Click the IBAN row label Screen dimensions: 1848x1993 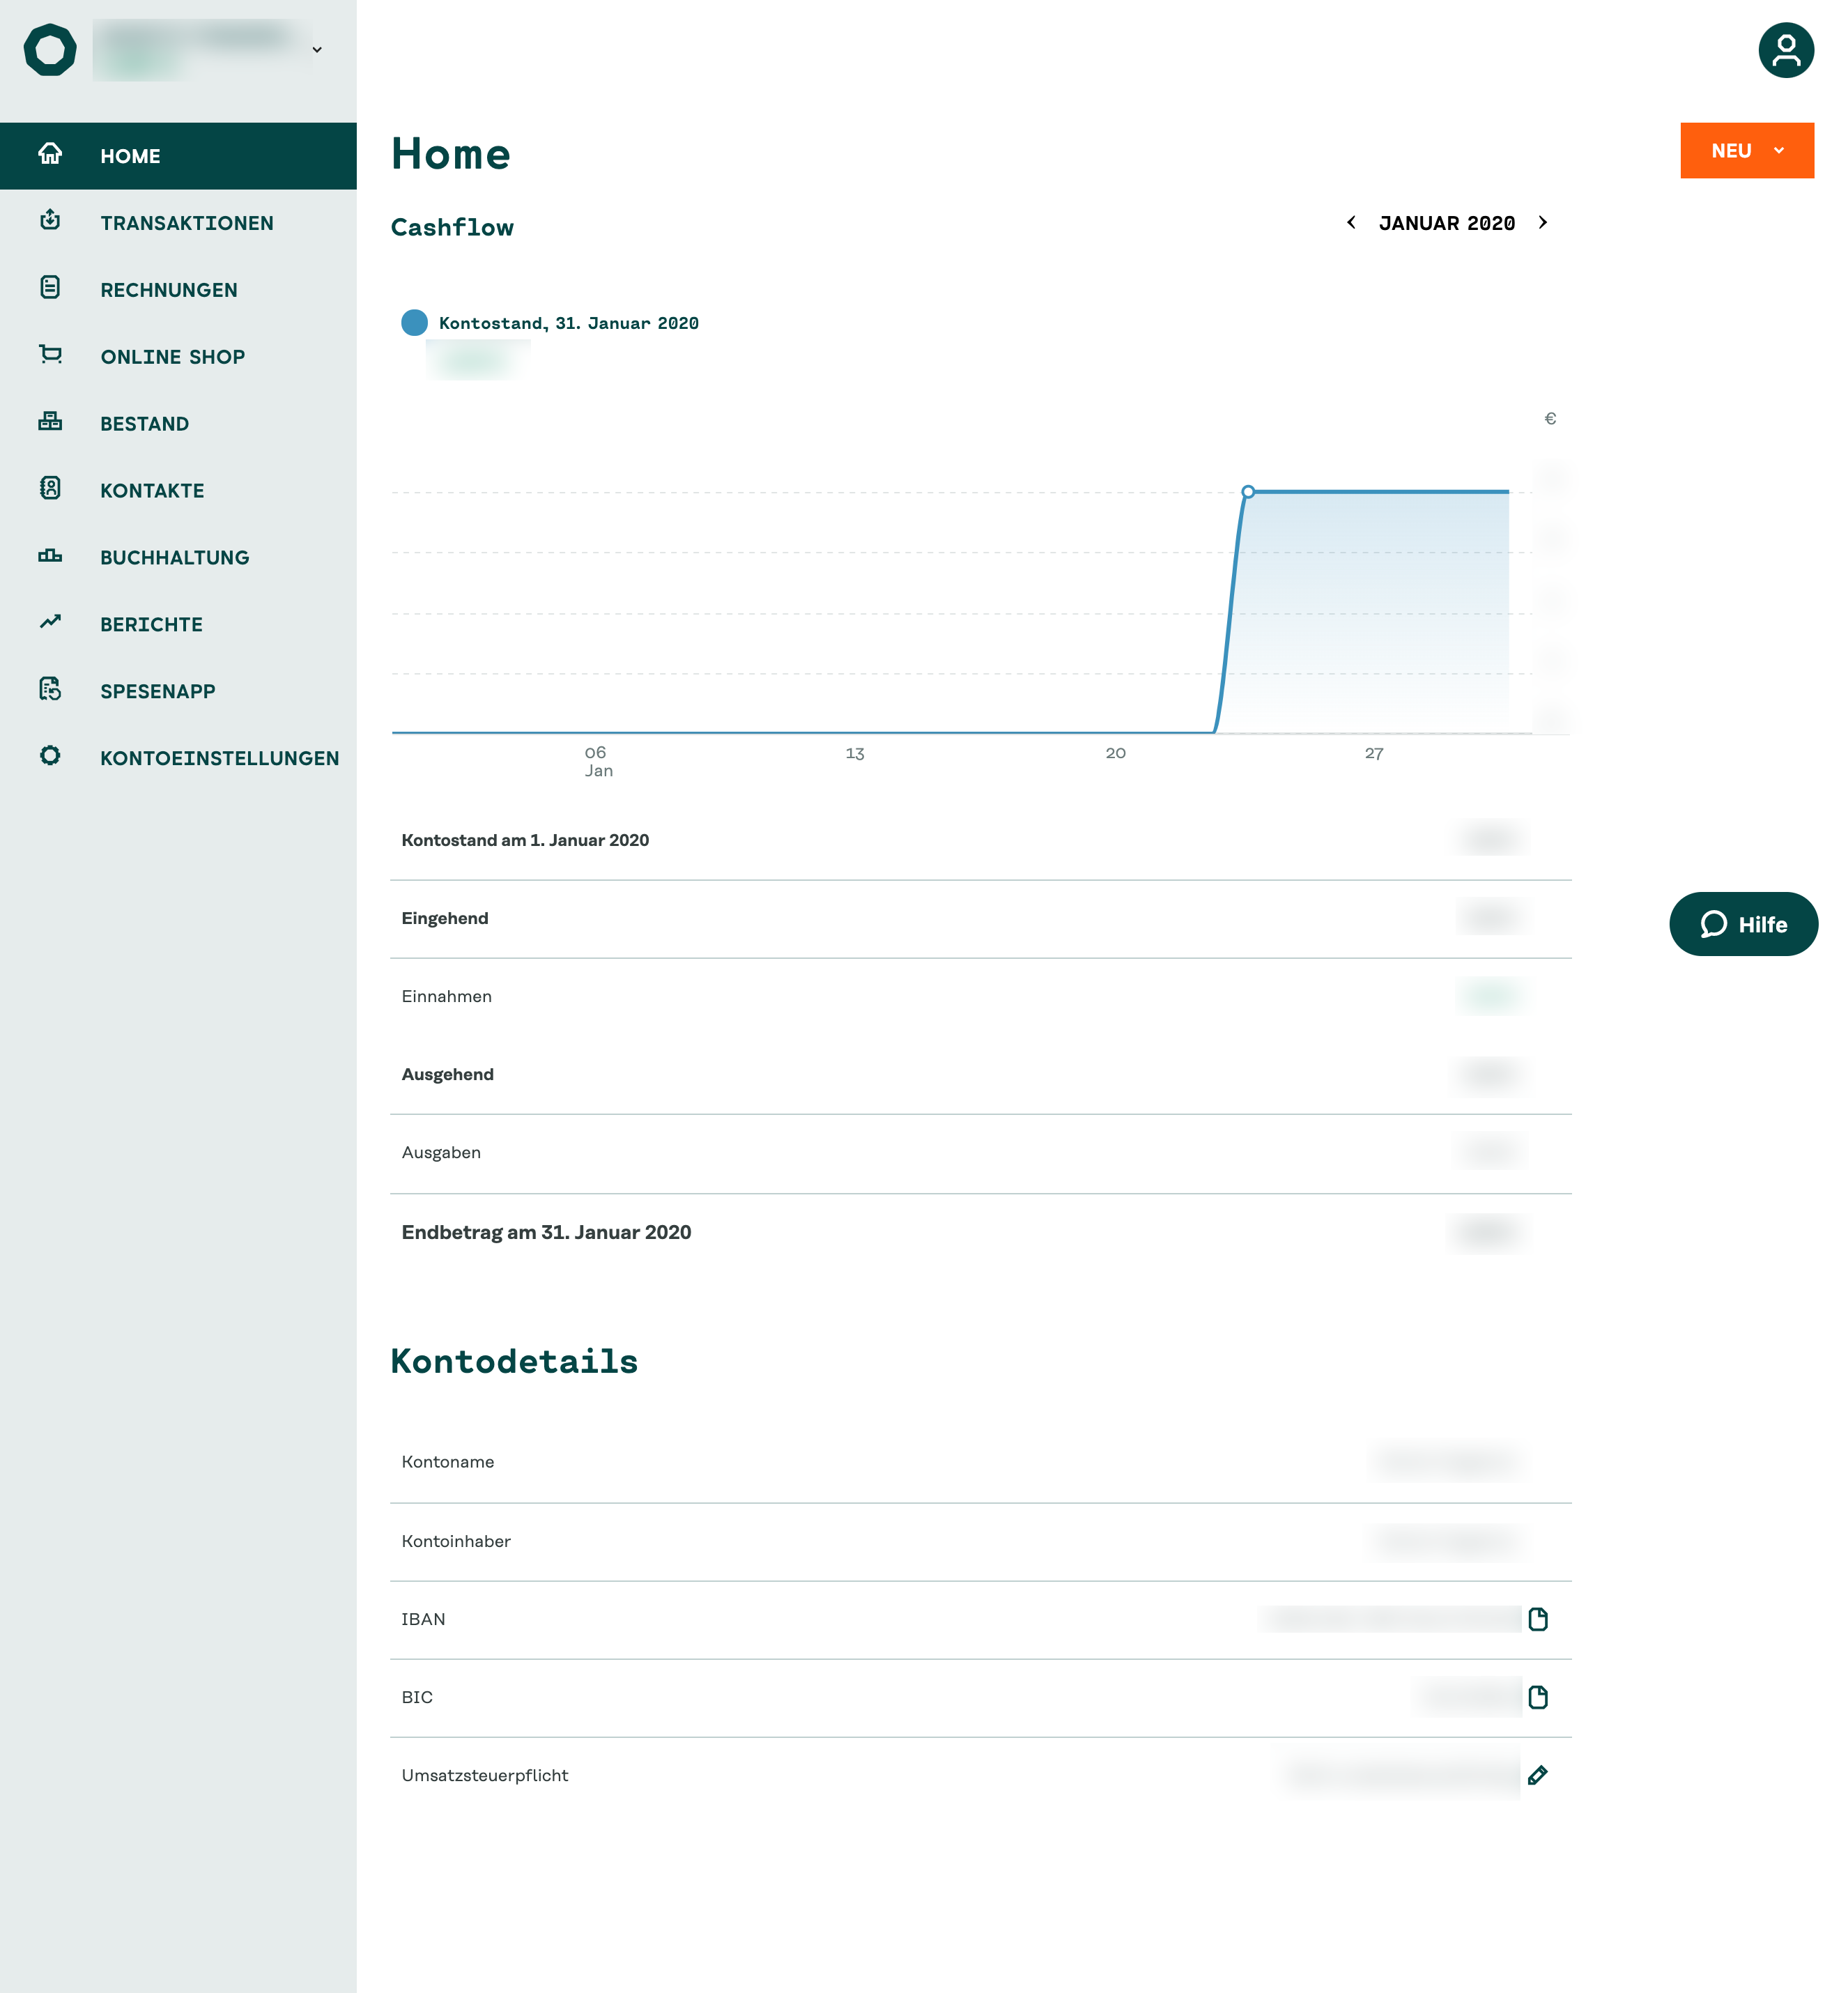[424, 1619]
